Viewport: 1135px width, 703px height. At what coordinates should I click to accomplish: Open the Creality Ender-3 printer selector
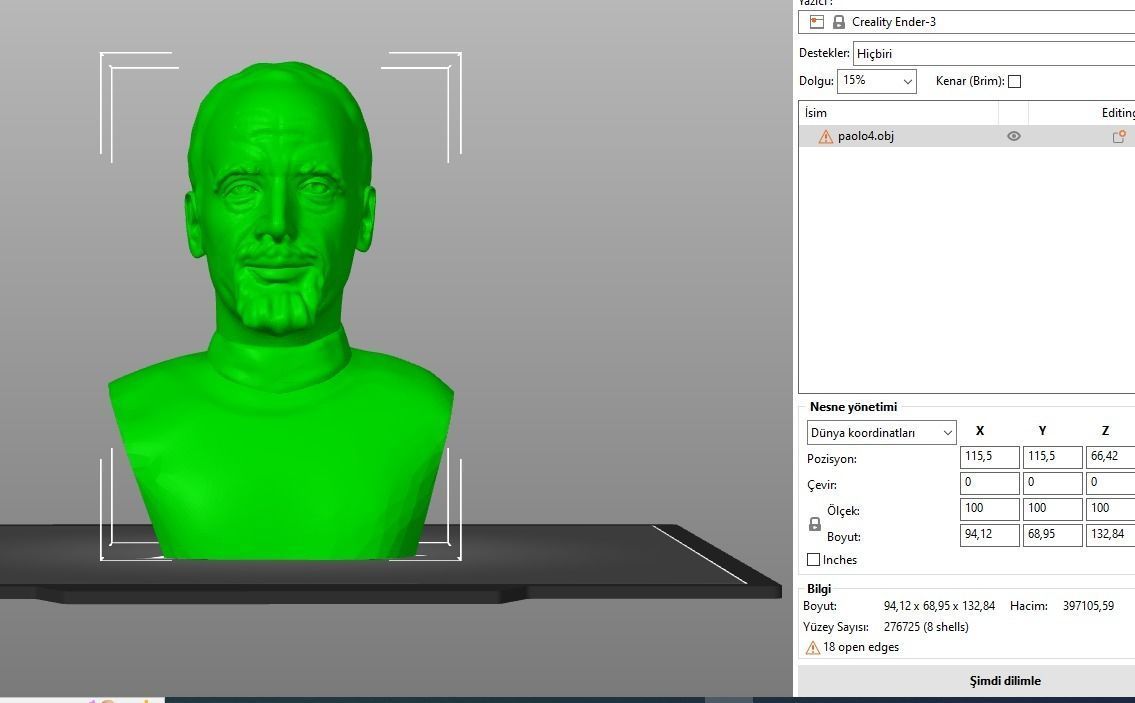coord(966,22)
